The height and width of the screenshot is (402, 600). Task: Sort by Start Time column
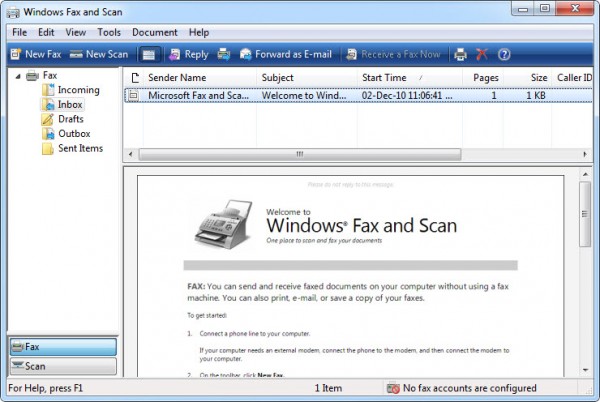(410, 78)
